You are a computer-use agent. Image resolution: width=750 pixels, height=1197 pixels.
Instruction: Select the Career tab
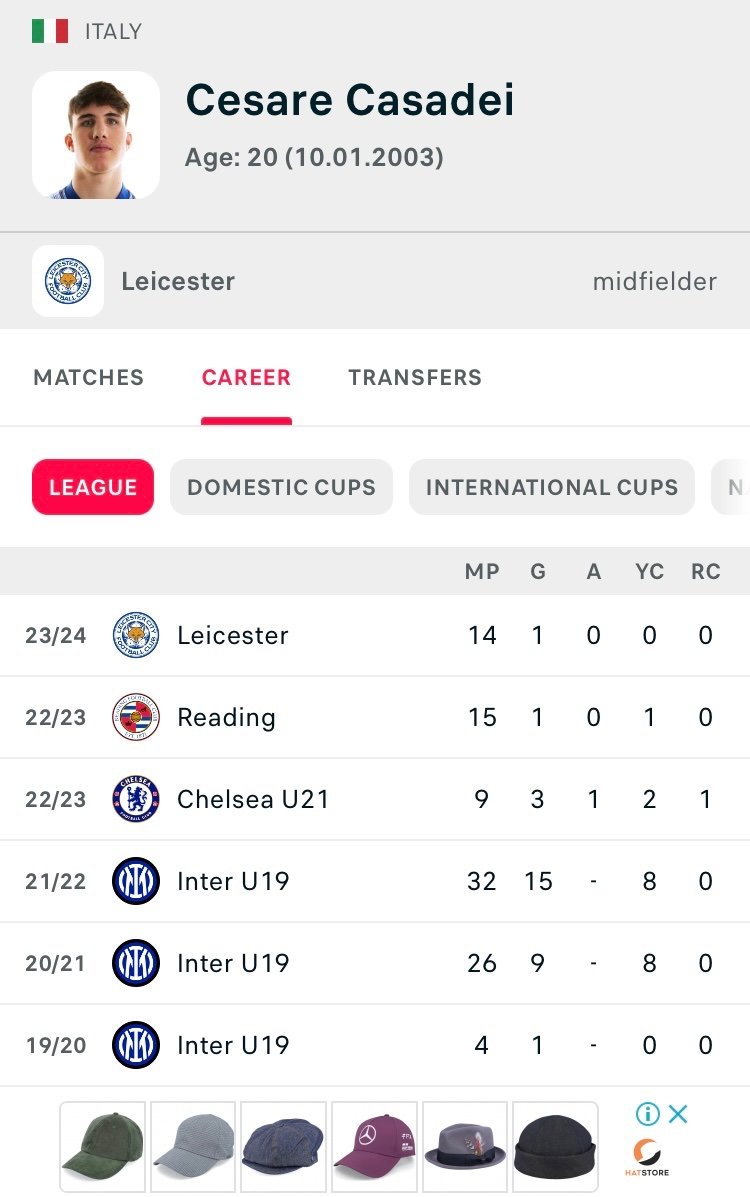(246, 377)
